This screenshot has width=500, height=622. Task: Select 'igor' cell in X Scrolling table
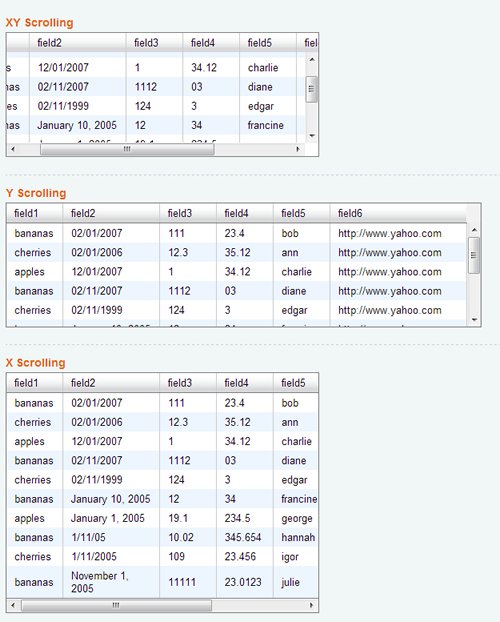click(x=296, y=557)
